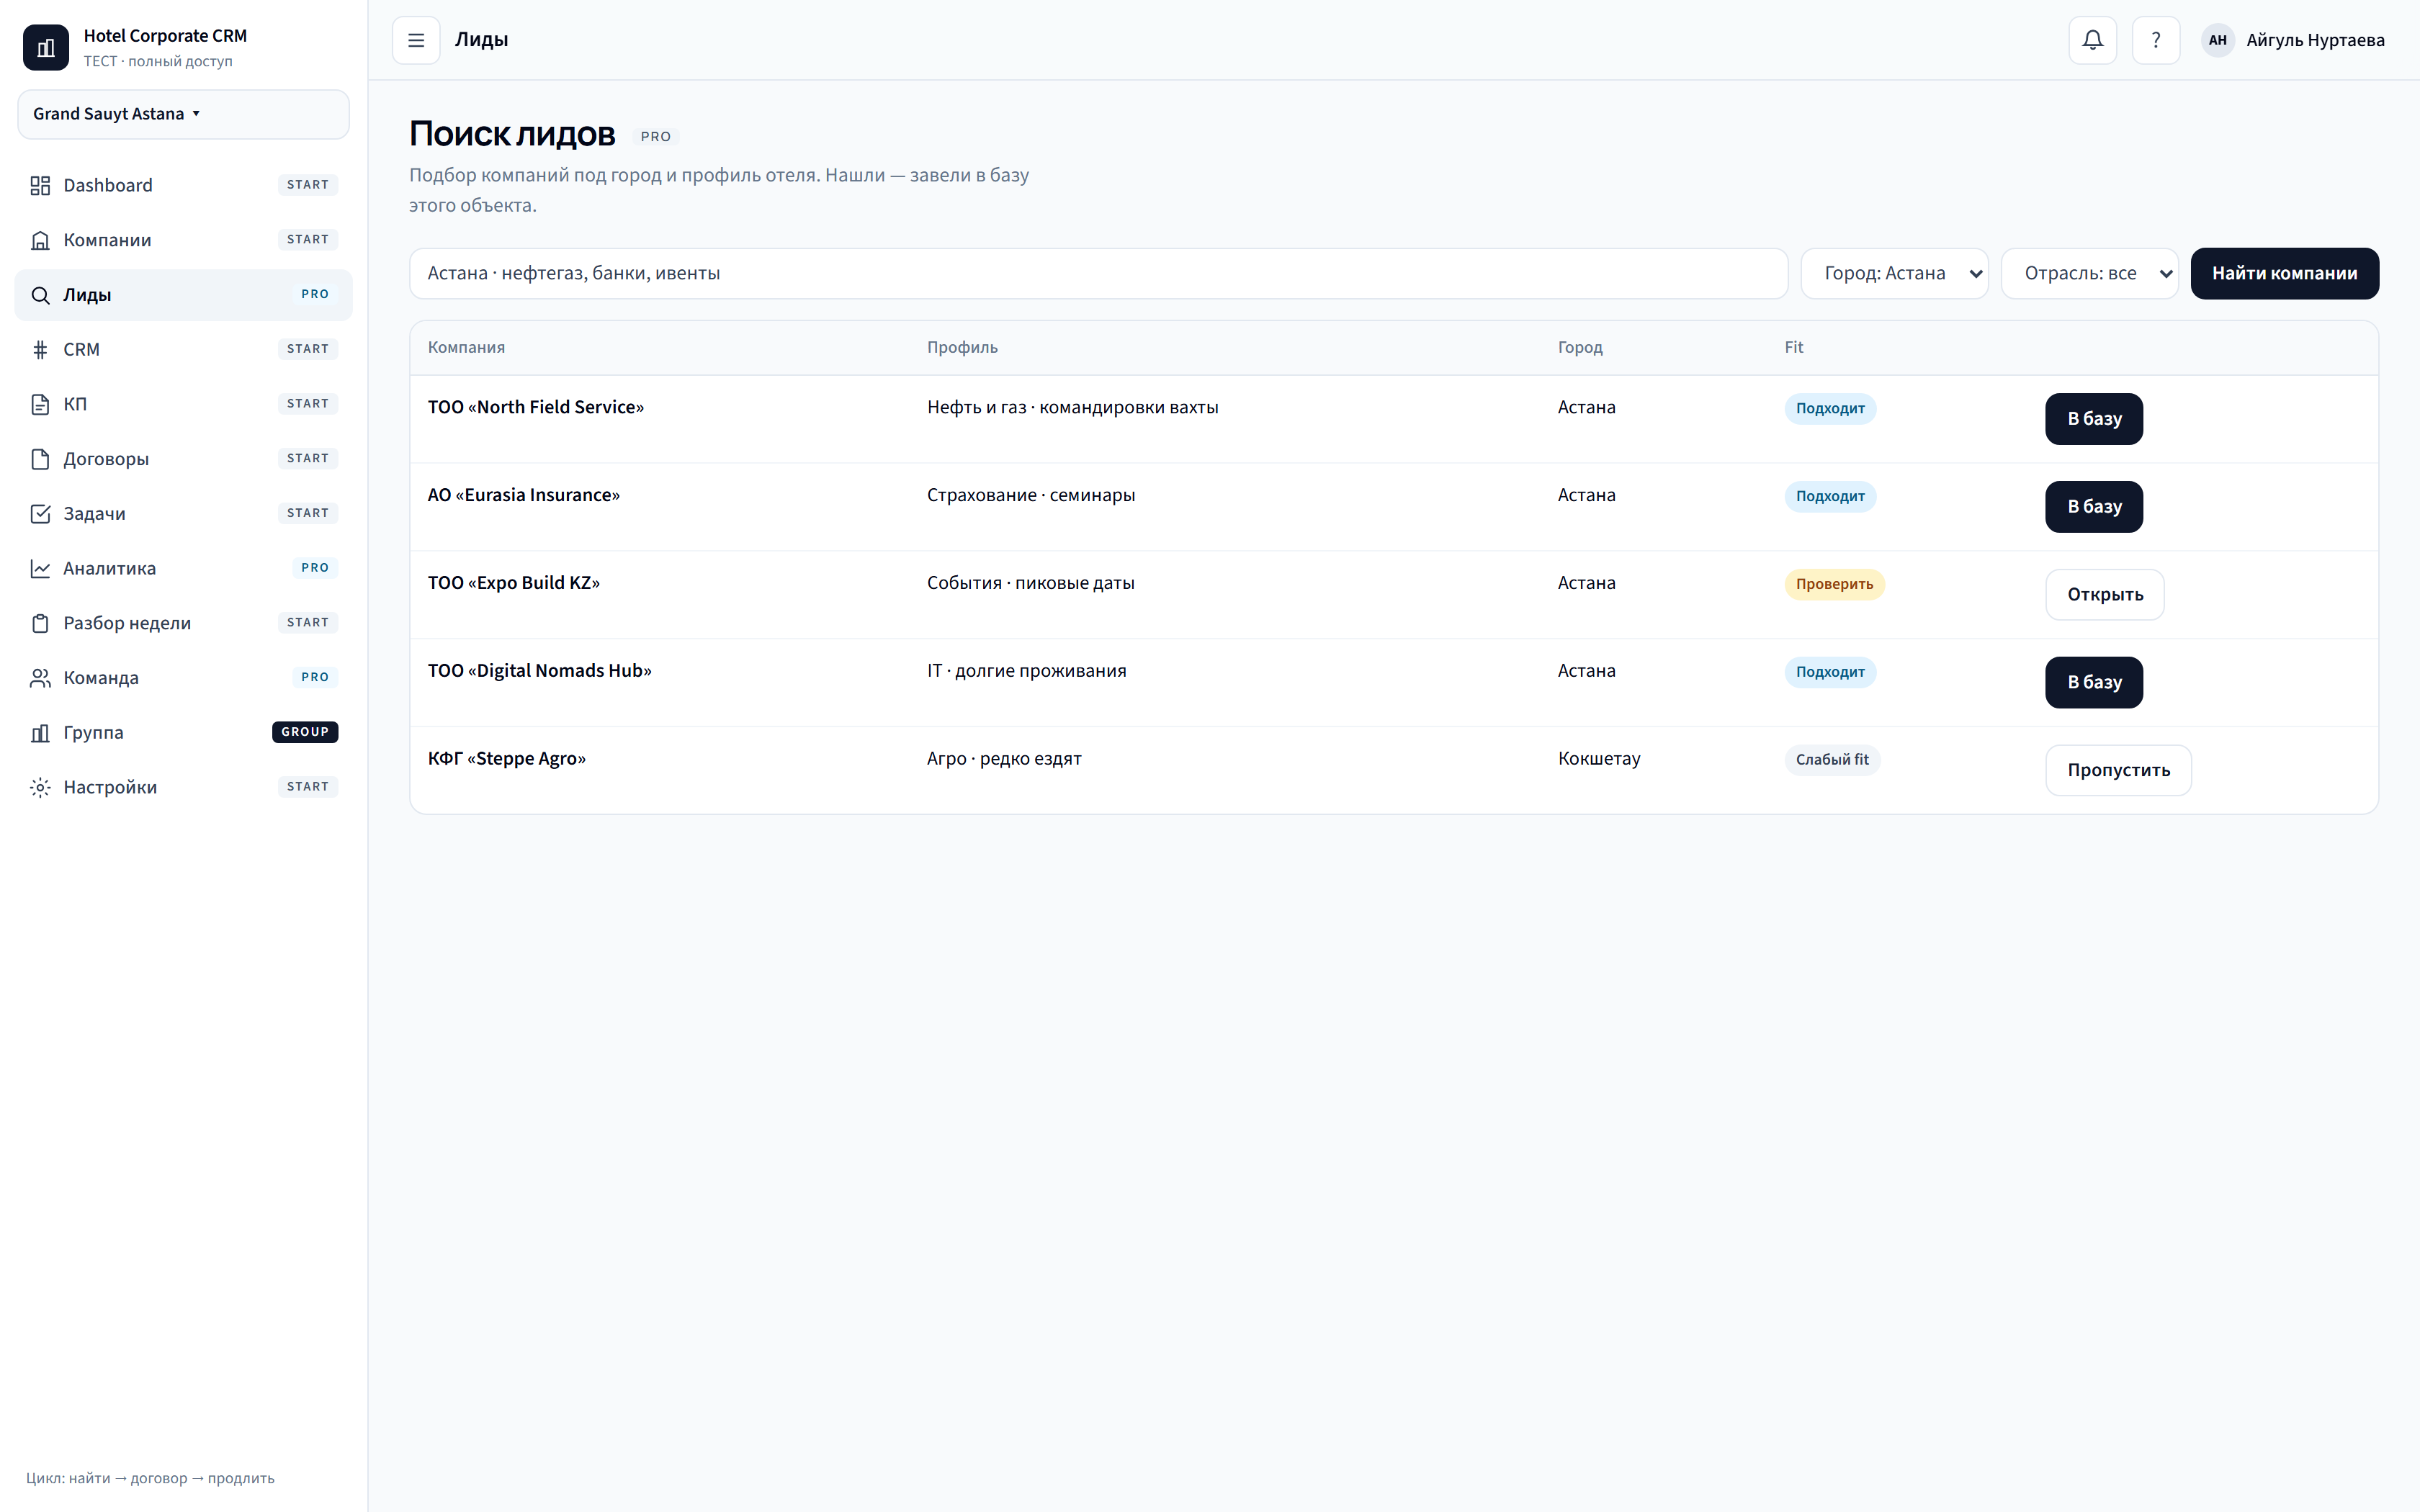The image size is (2420, 1512).
Task: Click the КП document icon
Action: click(x=40, y=404)
